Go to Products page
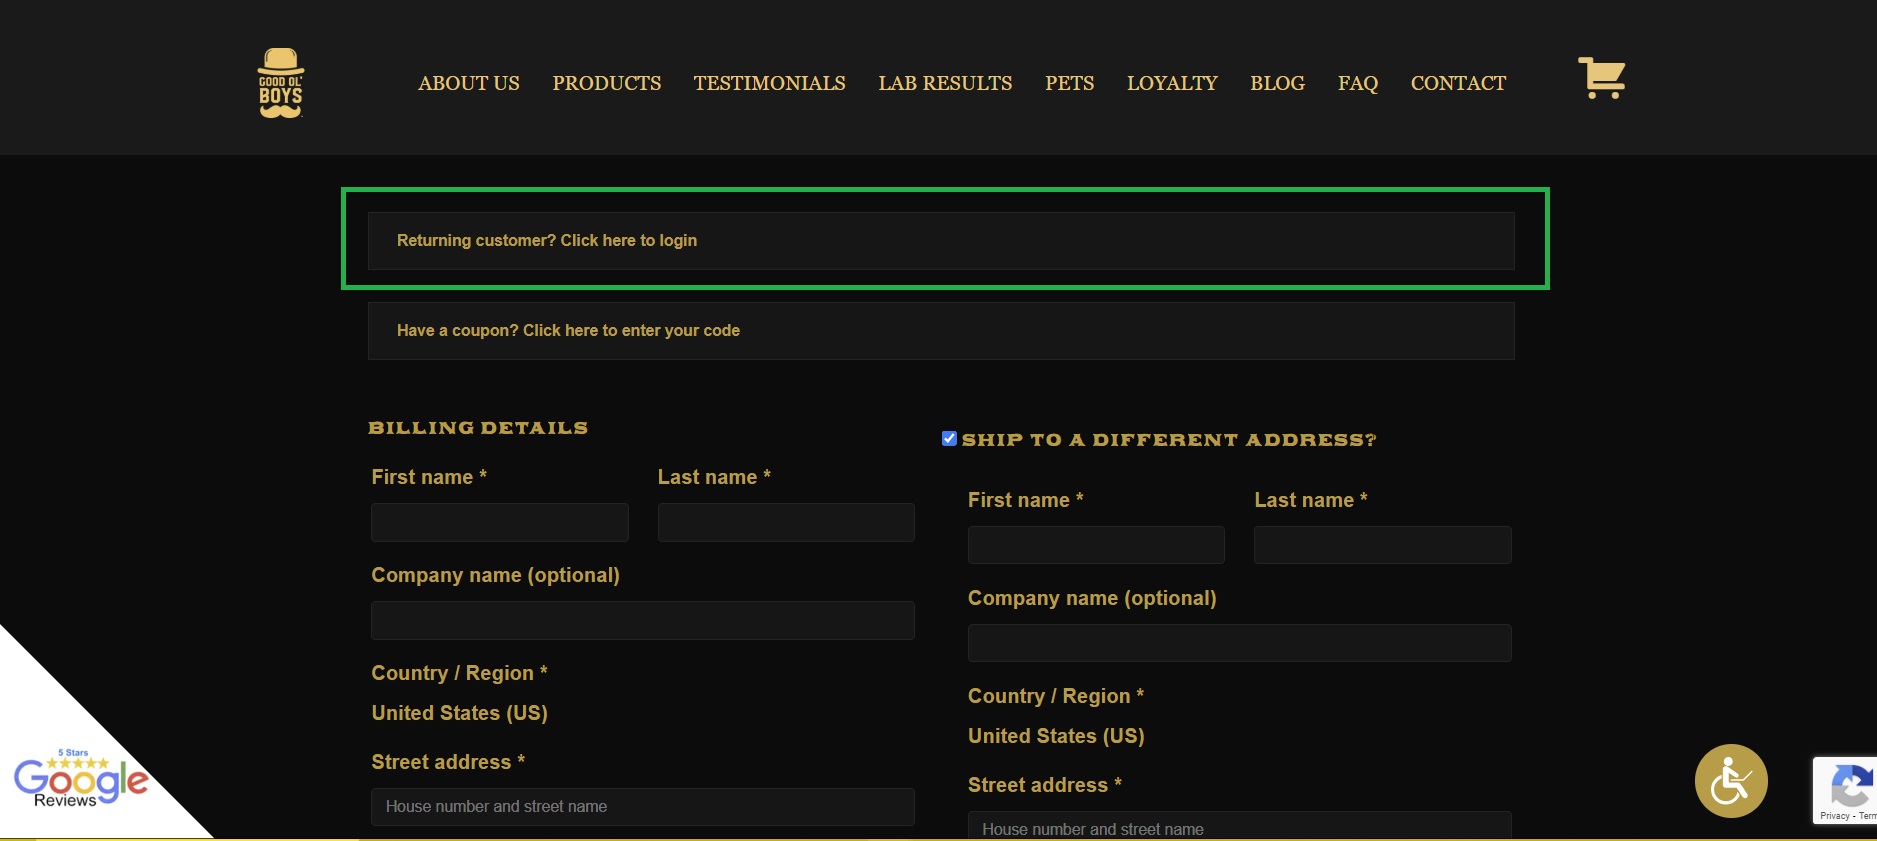Viewport: 1877px width, 841px height. [607, 83]
